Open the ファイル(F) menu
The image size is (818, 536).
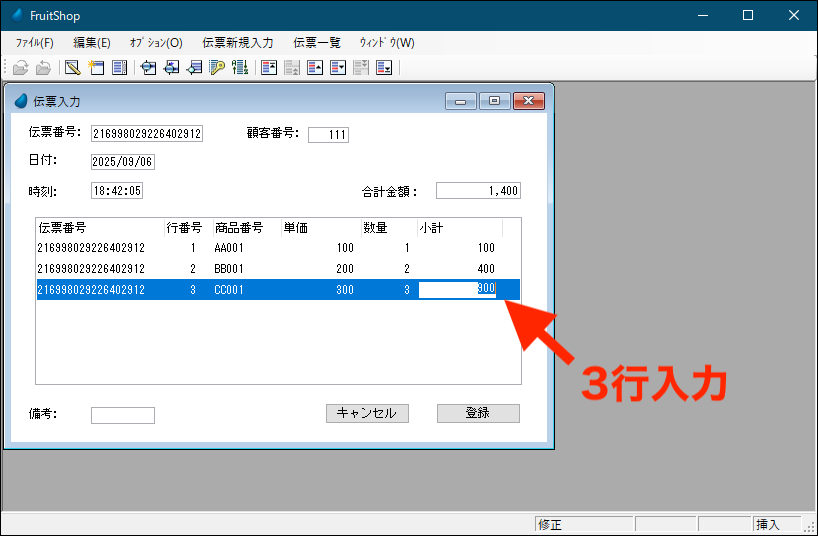(35, 43)
